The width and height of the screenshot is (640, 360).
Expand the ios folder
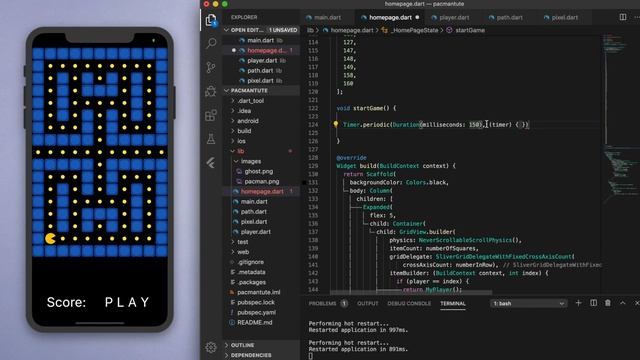click(261, 141)
